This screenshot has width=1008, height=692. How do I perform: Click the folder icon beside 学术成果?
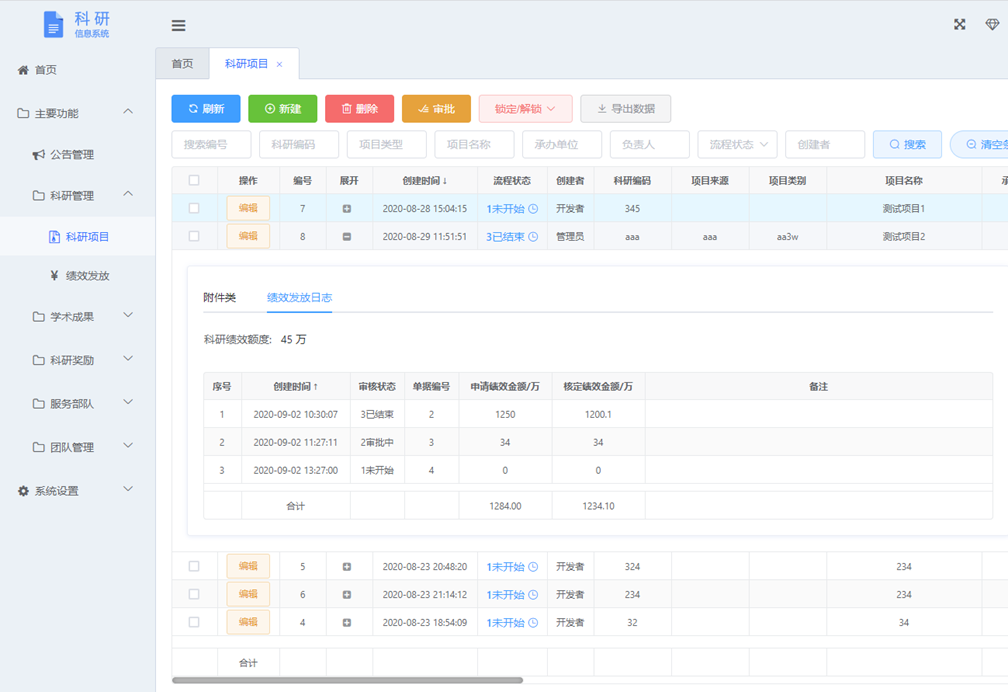[x=39, y=316]
